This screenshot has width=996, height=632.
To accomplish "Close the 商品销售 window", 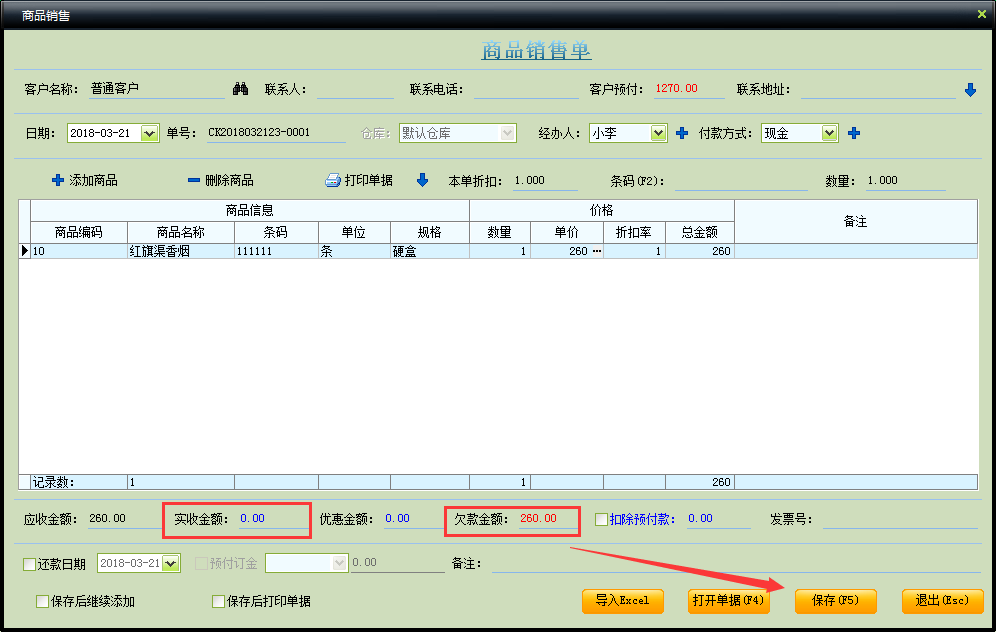I will [x=981, y=14].
